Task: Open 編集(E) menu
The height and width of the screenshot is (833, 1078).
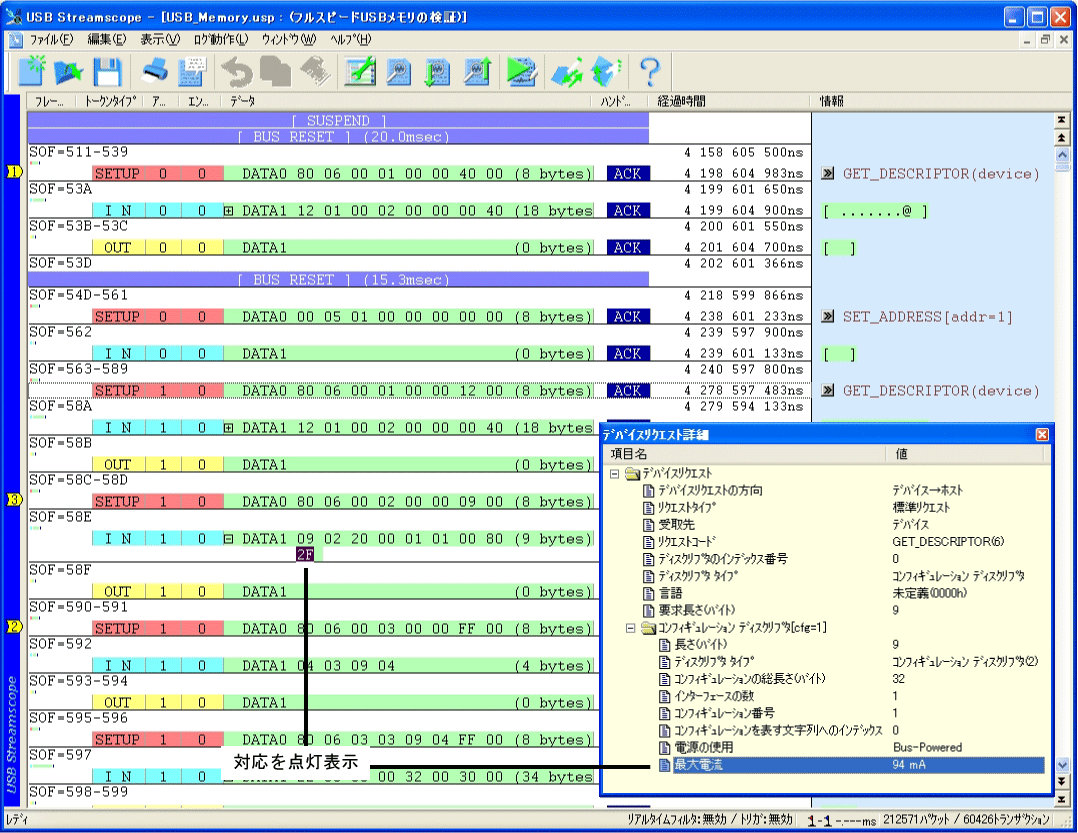Action: (107, 40)
